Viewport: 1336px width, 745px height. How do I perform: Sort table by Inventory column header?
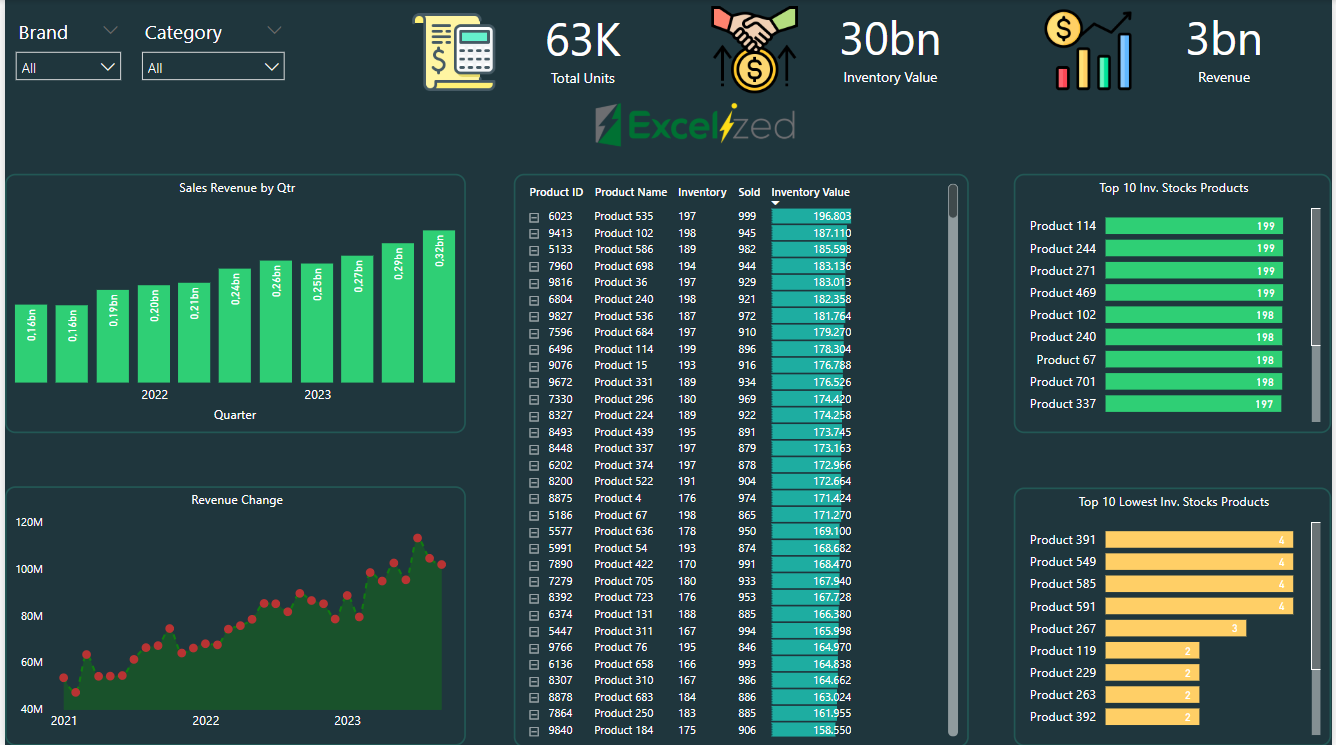[x=702, y=192]
